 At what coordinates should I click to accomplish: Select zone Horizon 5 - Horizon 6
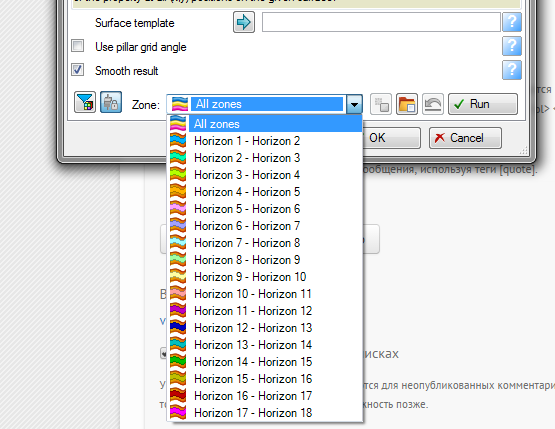(x=265, y=209)
